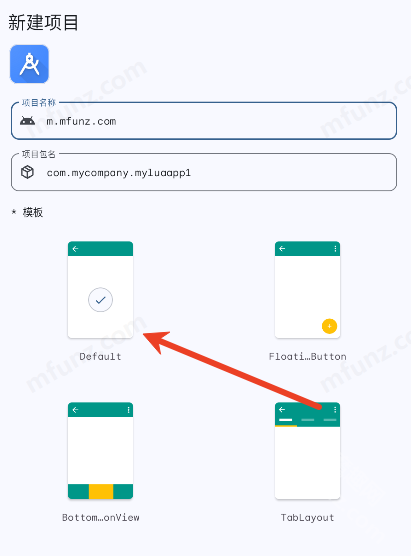Click the Android robot icon in project name field

[x=27, y=121]
